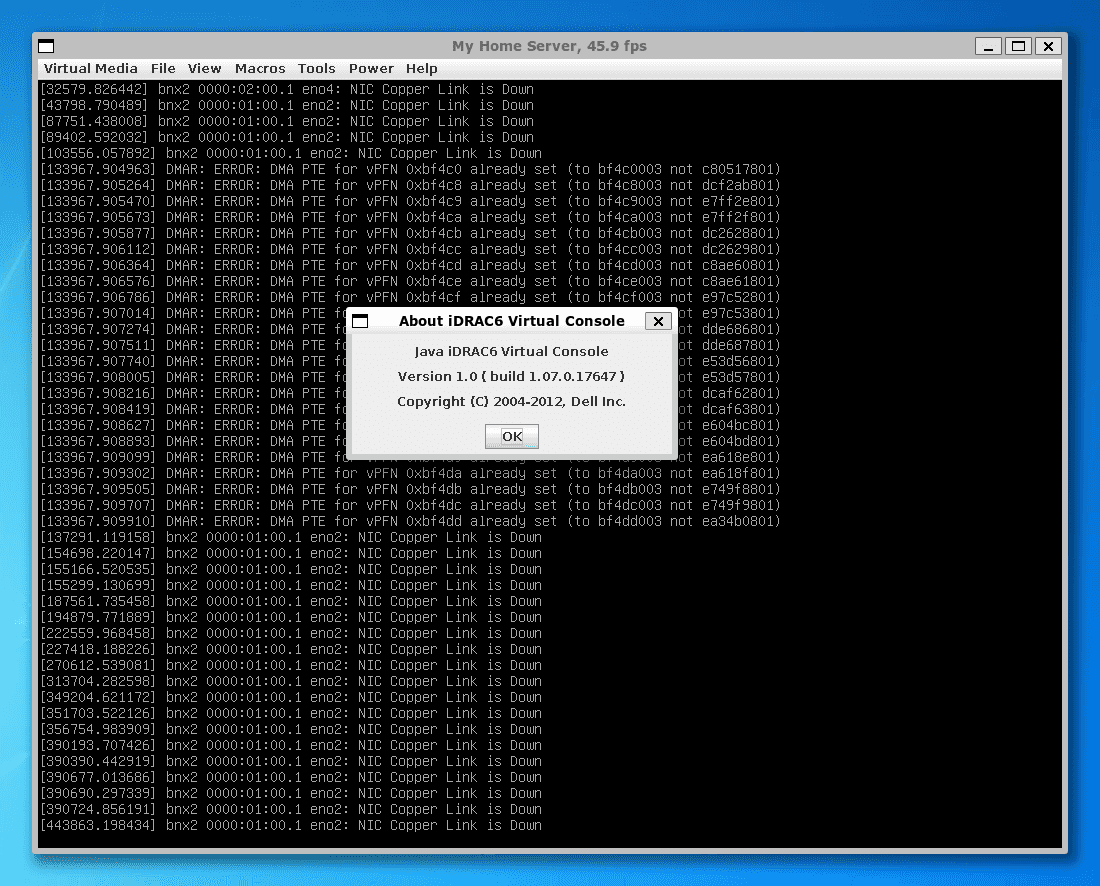Maximize the My Home Server console window
This screenshot has width=1100, height=886.
tap(1018, 46)
